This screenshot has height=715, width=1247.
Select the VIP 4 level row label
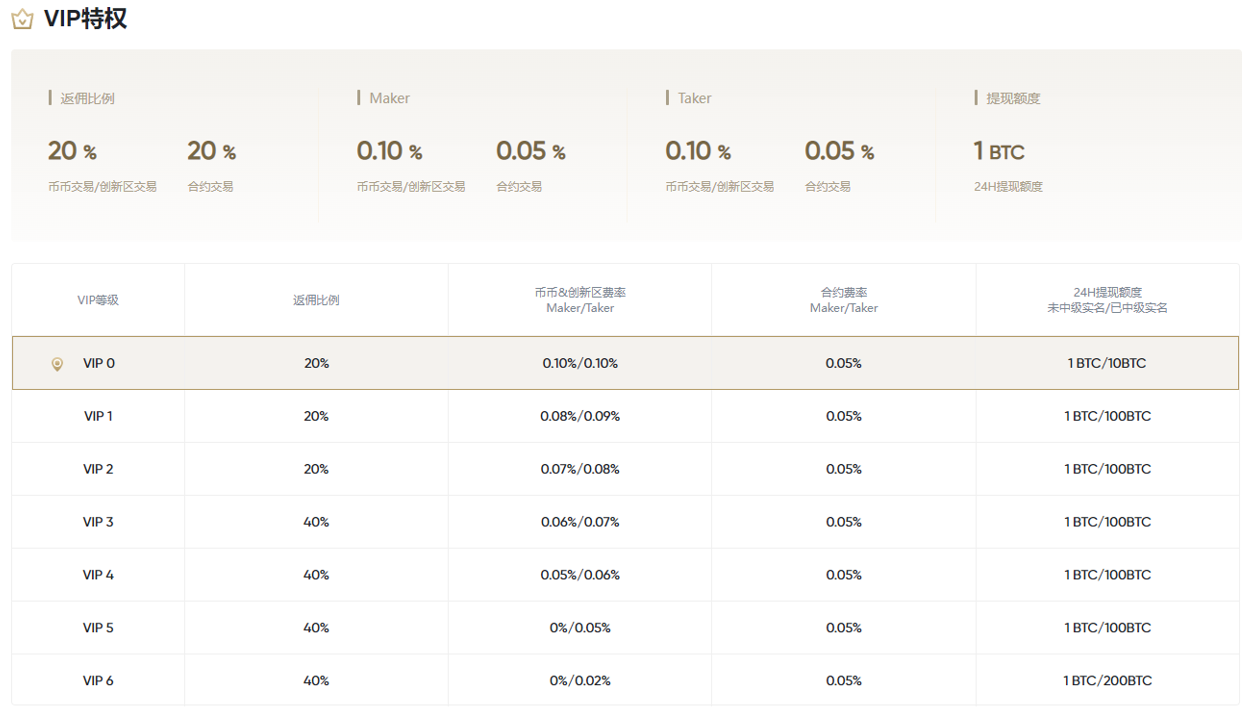click(x=98, y=575)
